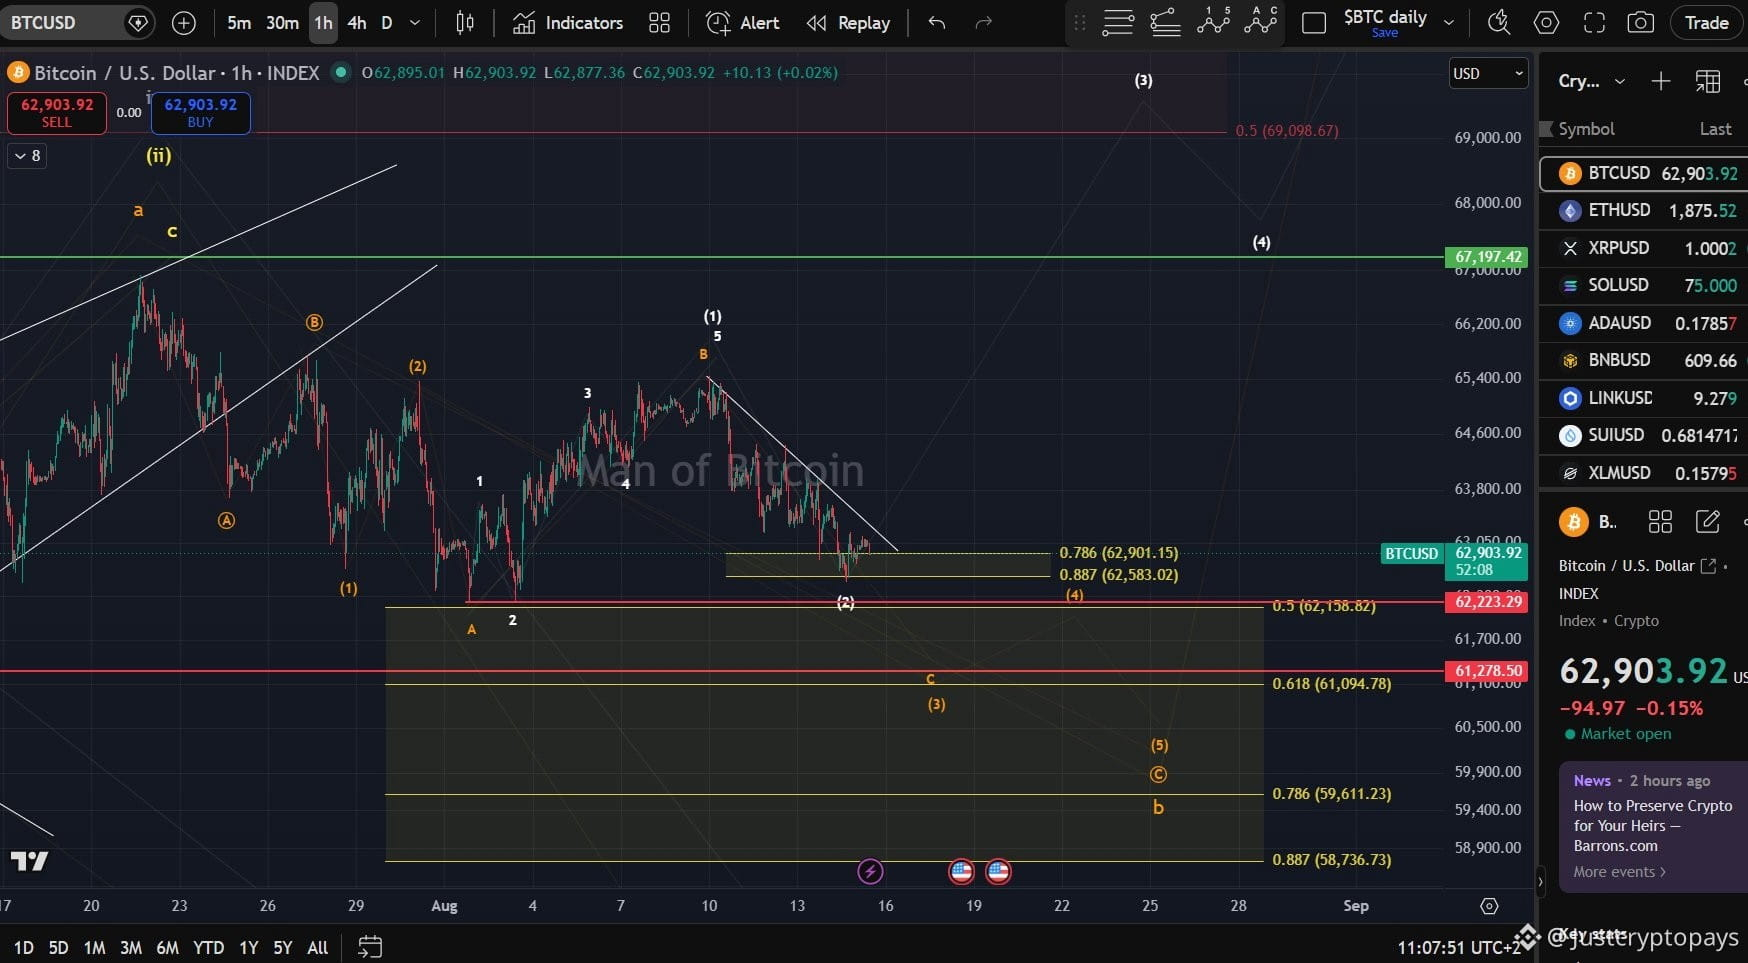The height and width of the screenshot is (963, 1748).
Task: Select the 3M date range
Action: [x=131, y=947]
